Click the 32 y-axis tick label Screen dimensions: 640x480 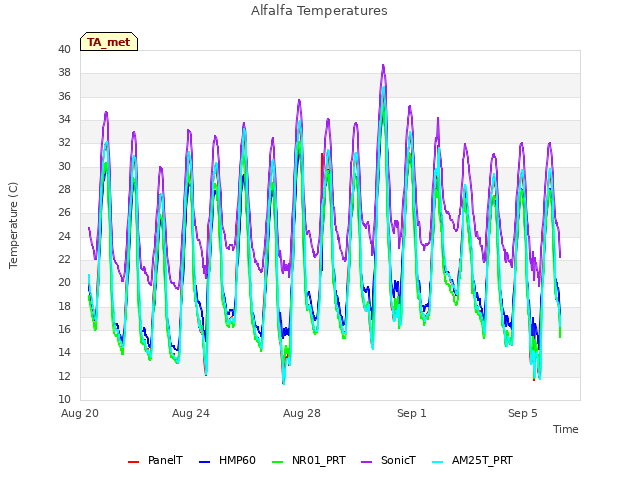64,143
